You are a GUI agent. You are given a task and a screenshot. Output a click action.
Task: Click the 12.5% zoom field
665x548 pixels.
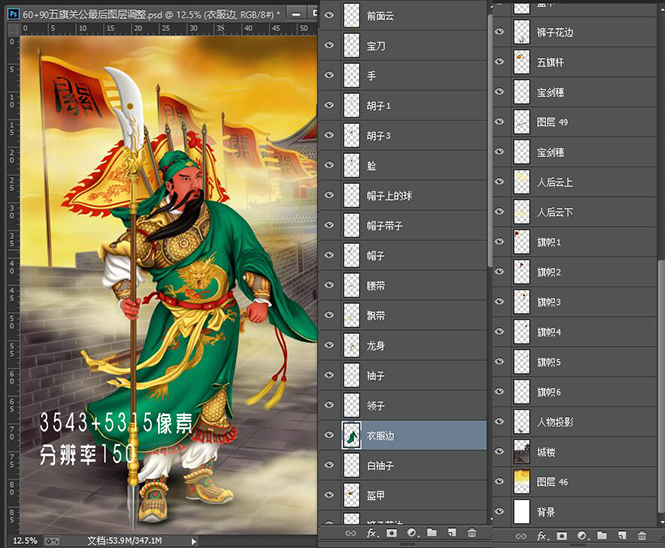25,541
